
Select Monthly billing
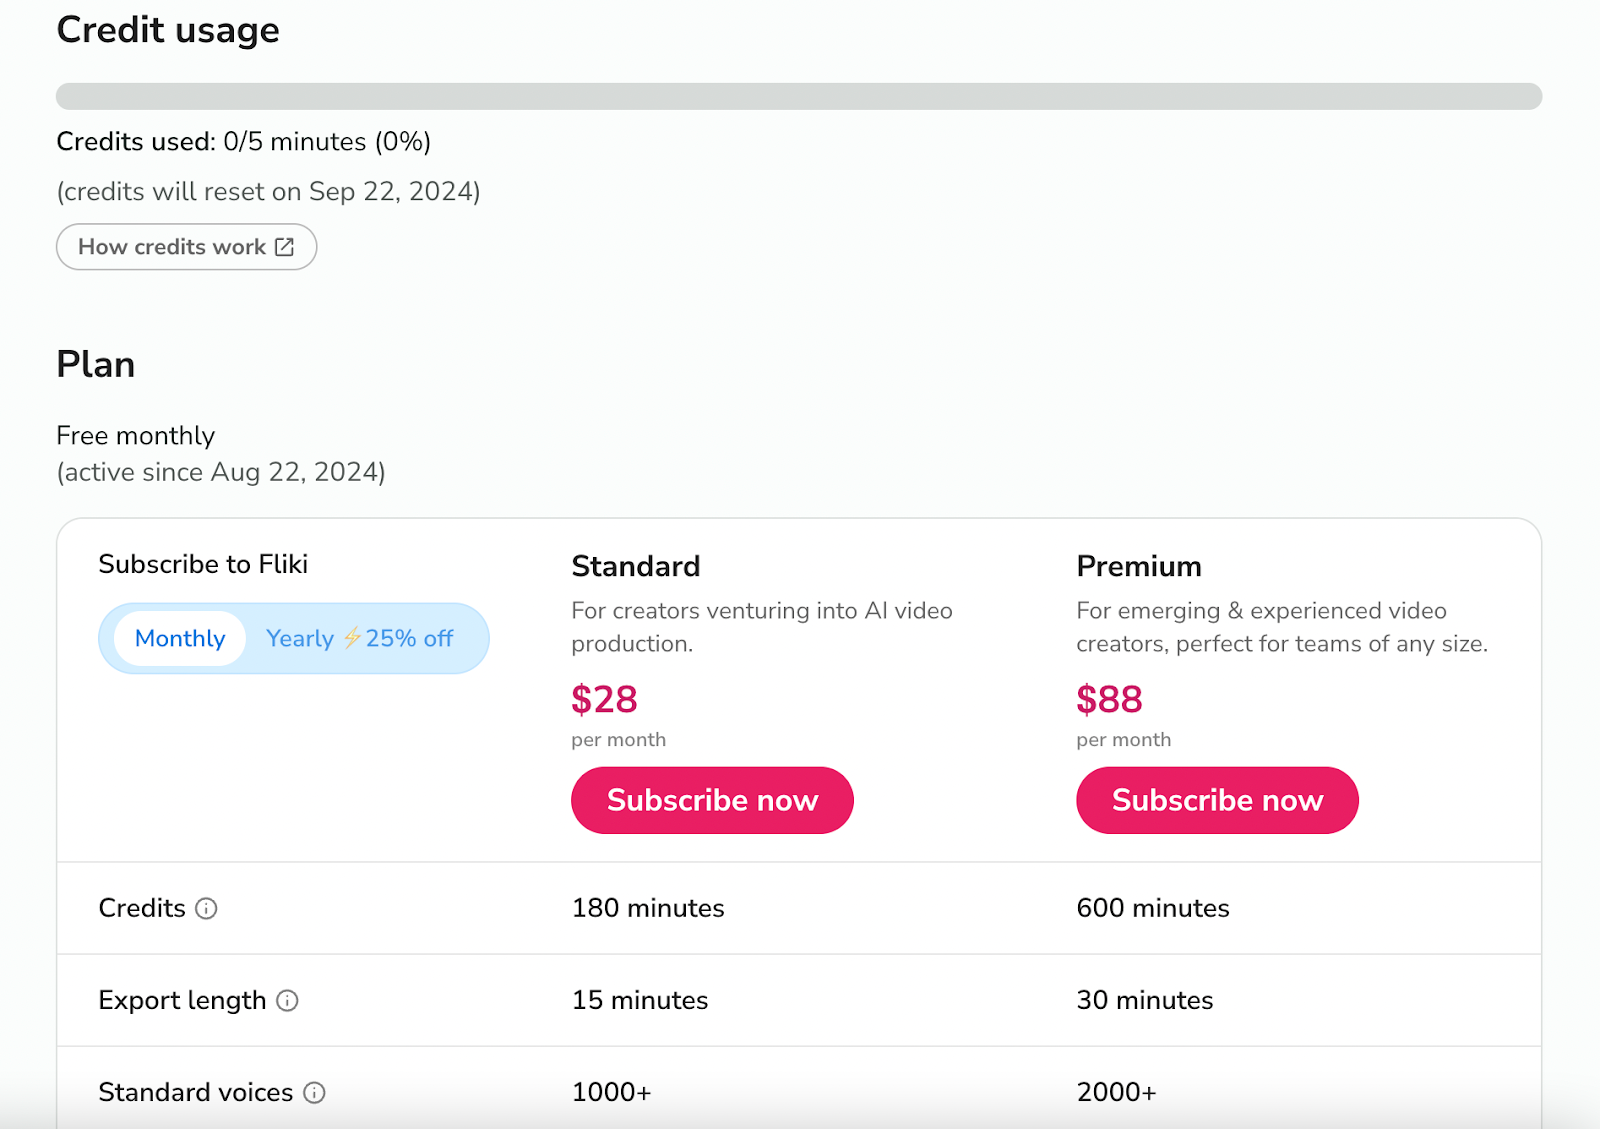[x=179, y=638]
